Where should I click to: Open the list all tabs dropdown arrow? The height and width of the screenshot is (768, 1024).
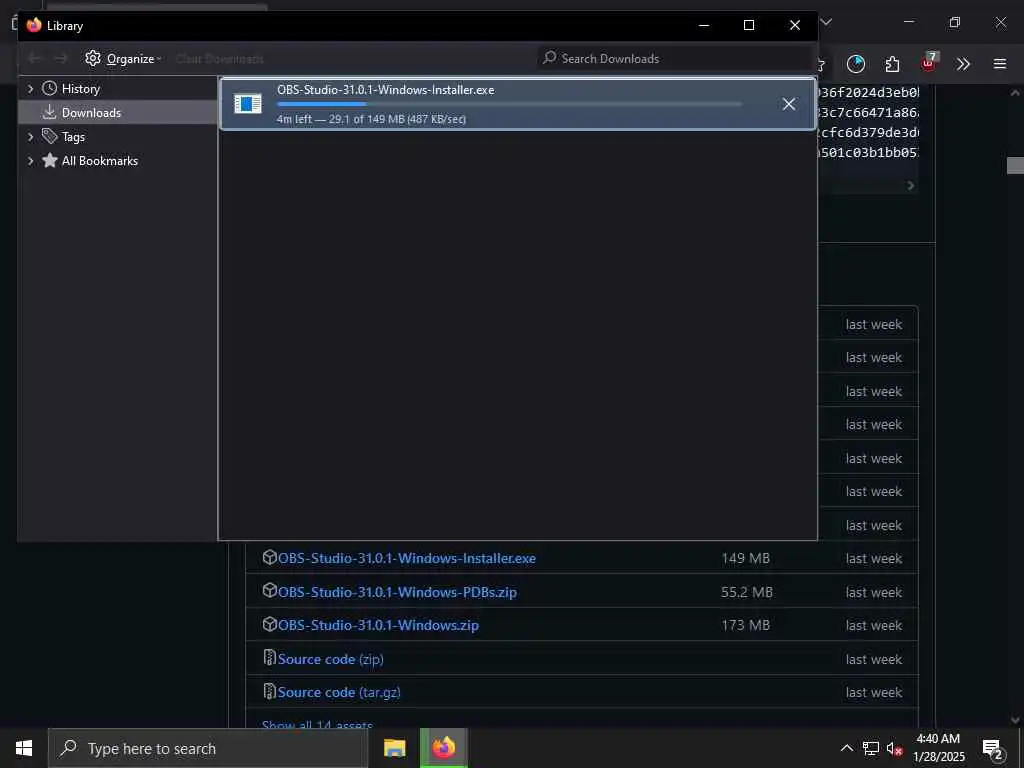[x=826, y=22]
